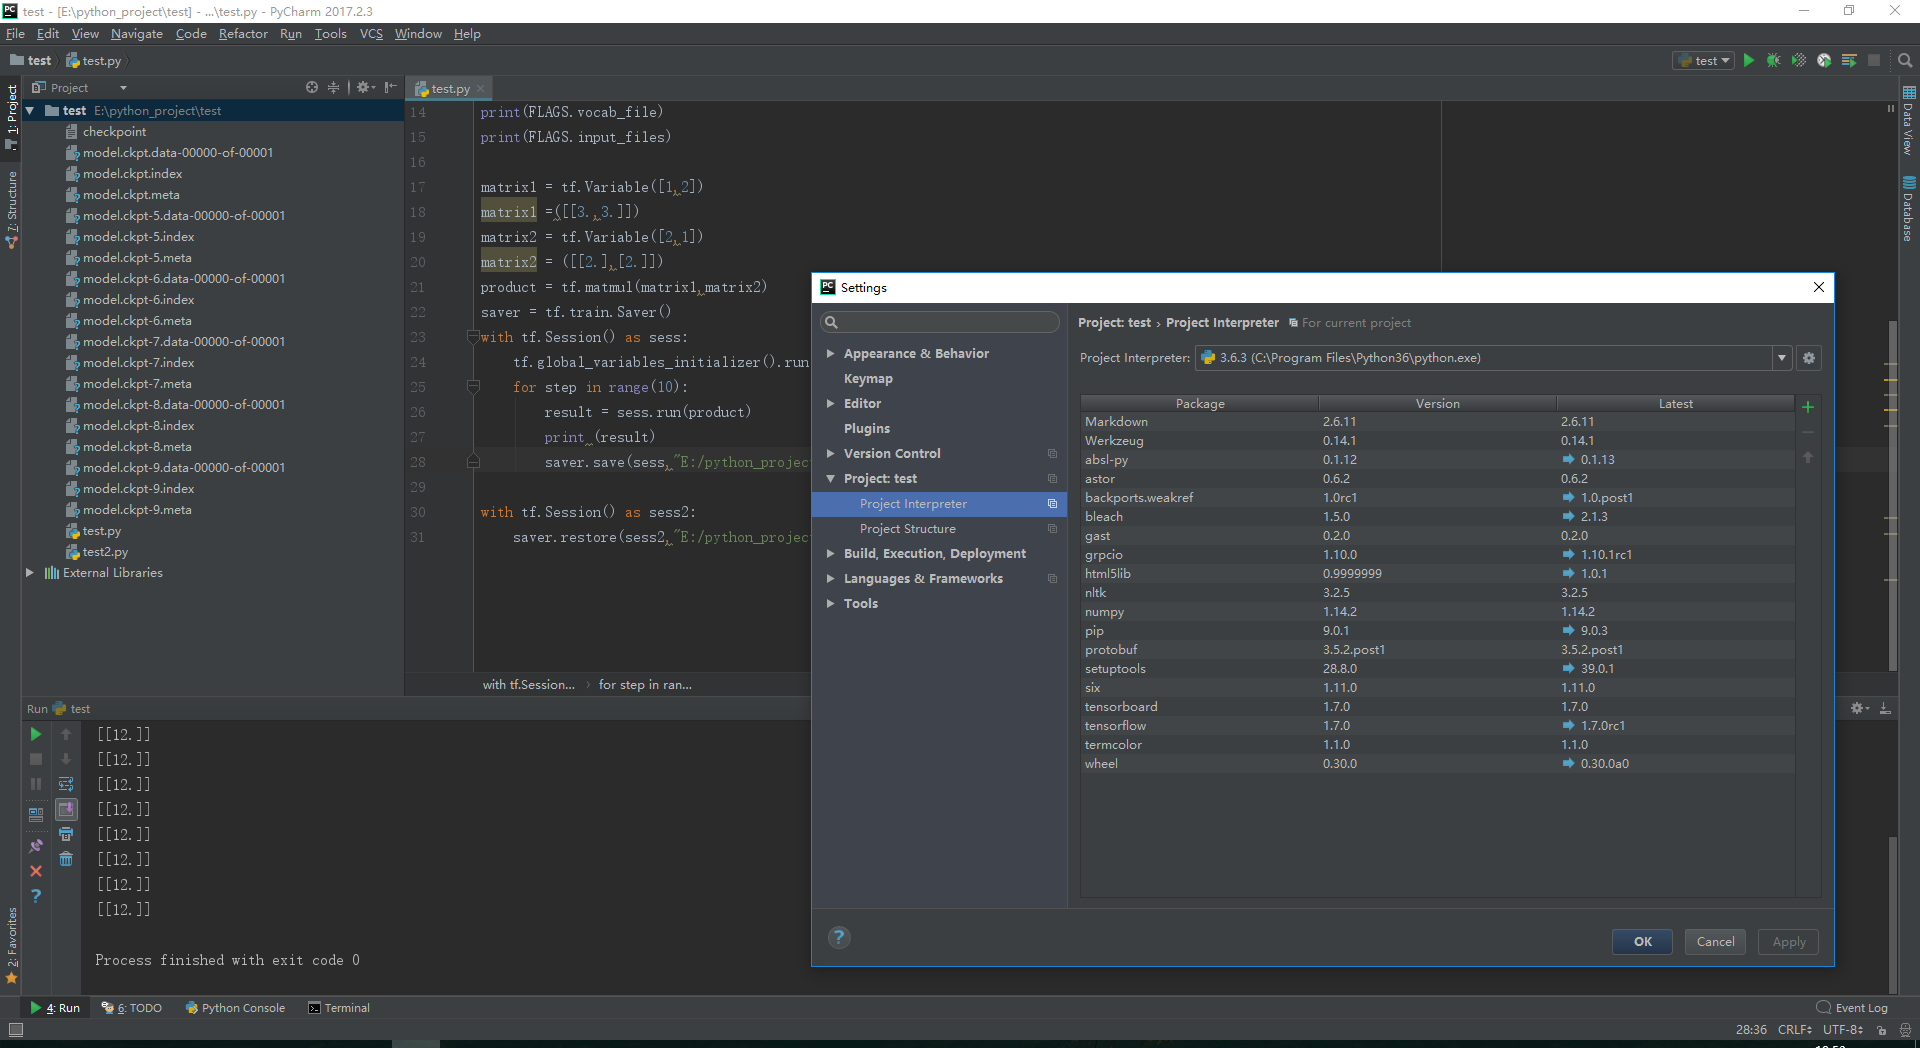Image resolution: width=1920 pixels, height=1048 pixels.
Task: Collapse all in Project panel
Action: pyautogui.click(x=334, y=87)
